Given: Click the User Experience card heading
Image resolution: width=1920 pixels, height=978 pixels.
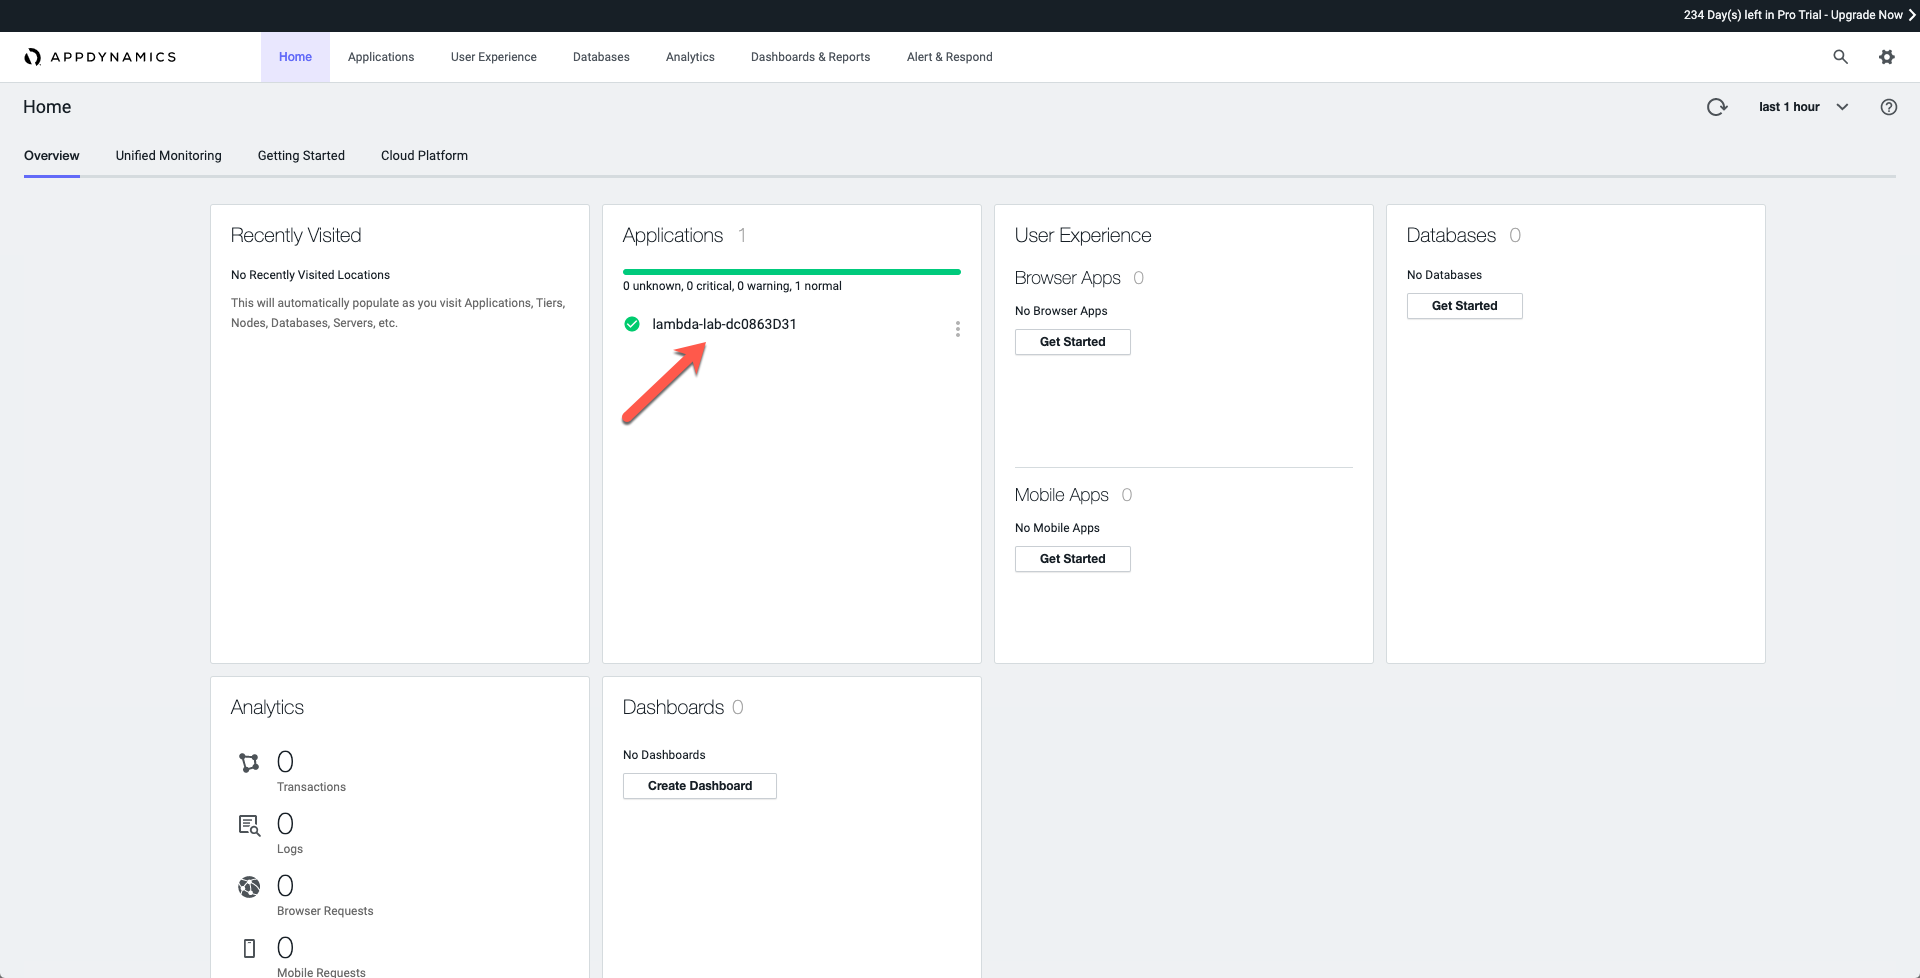Looking at the screenshot, I should (1083, 235).
